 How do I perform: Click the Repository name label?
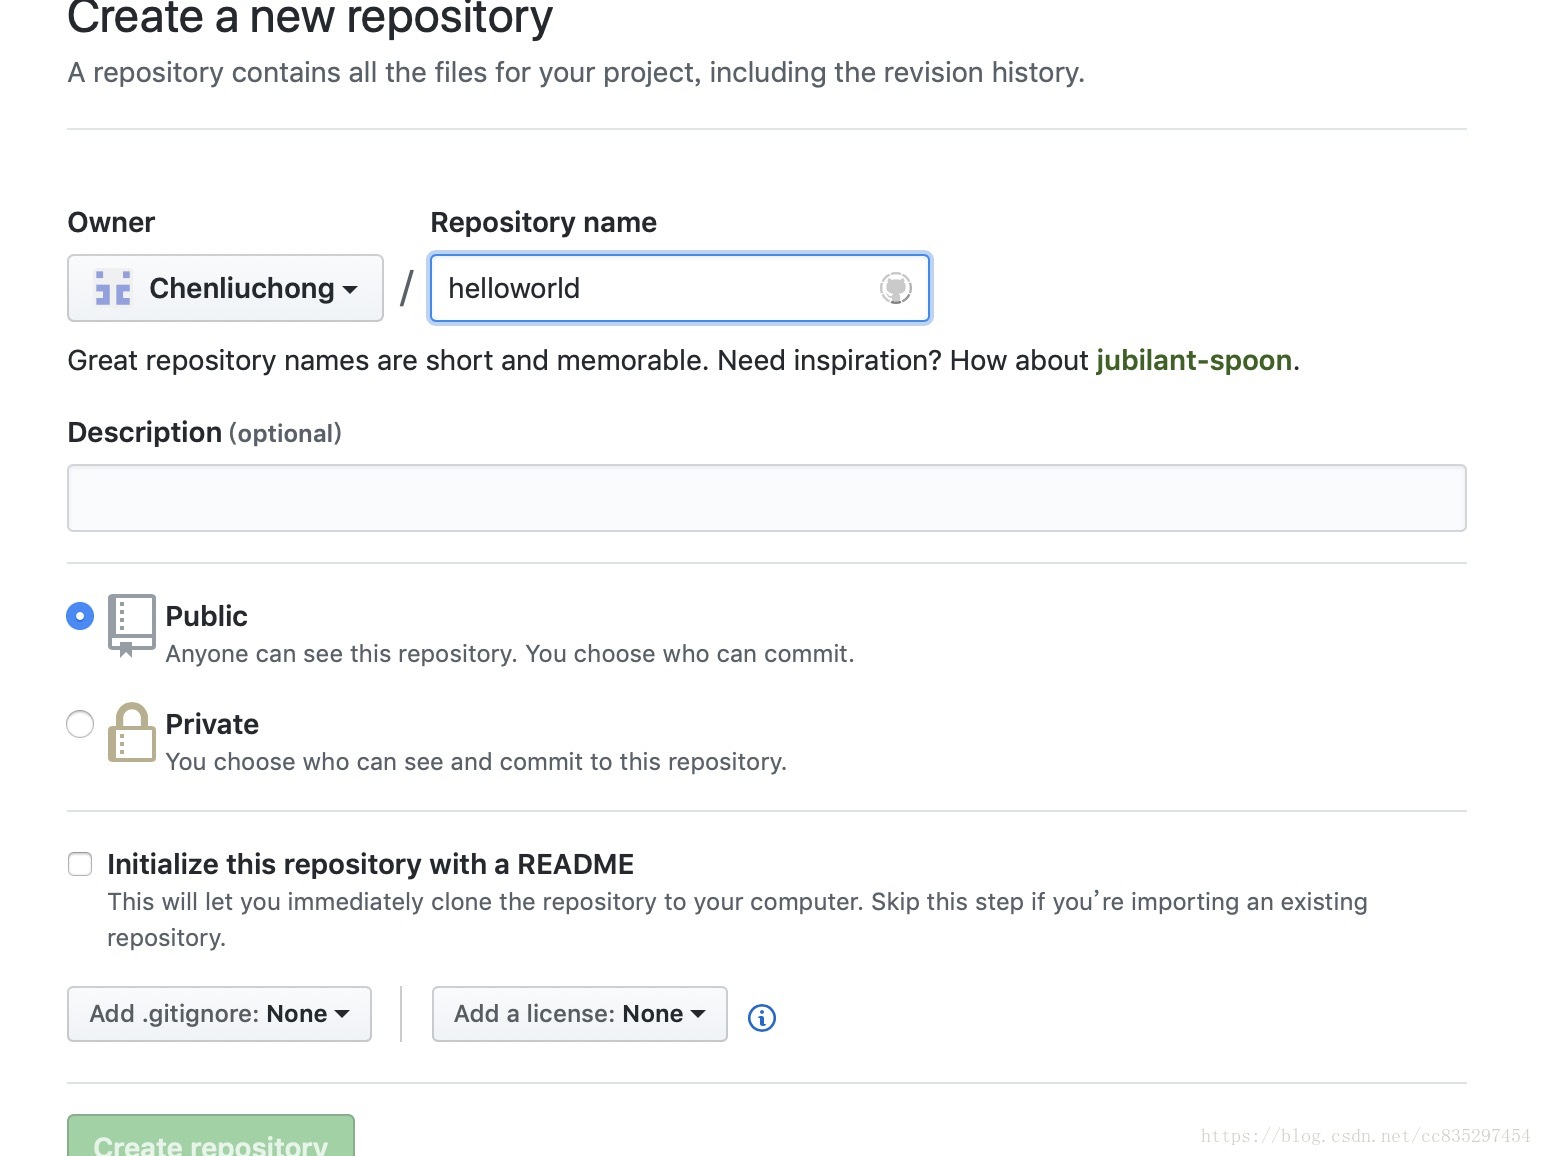(543, 222)
